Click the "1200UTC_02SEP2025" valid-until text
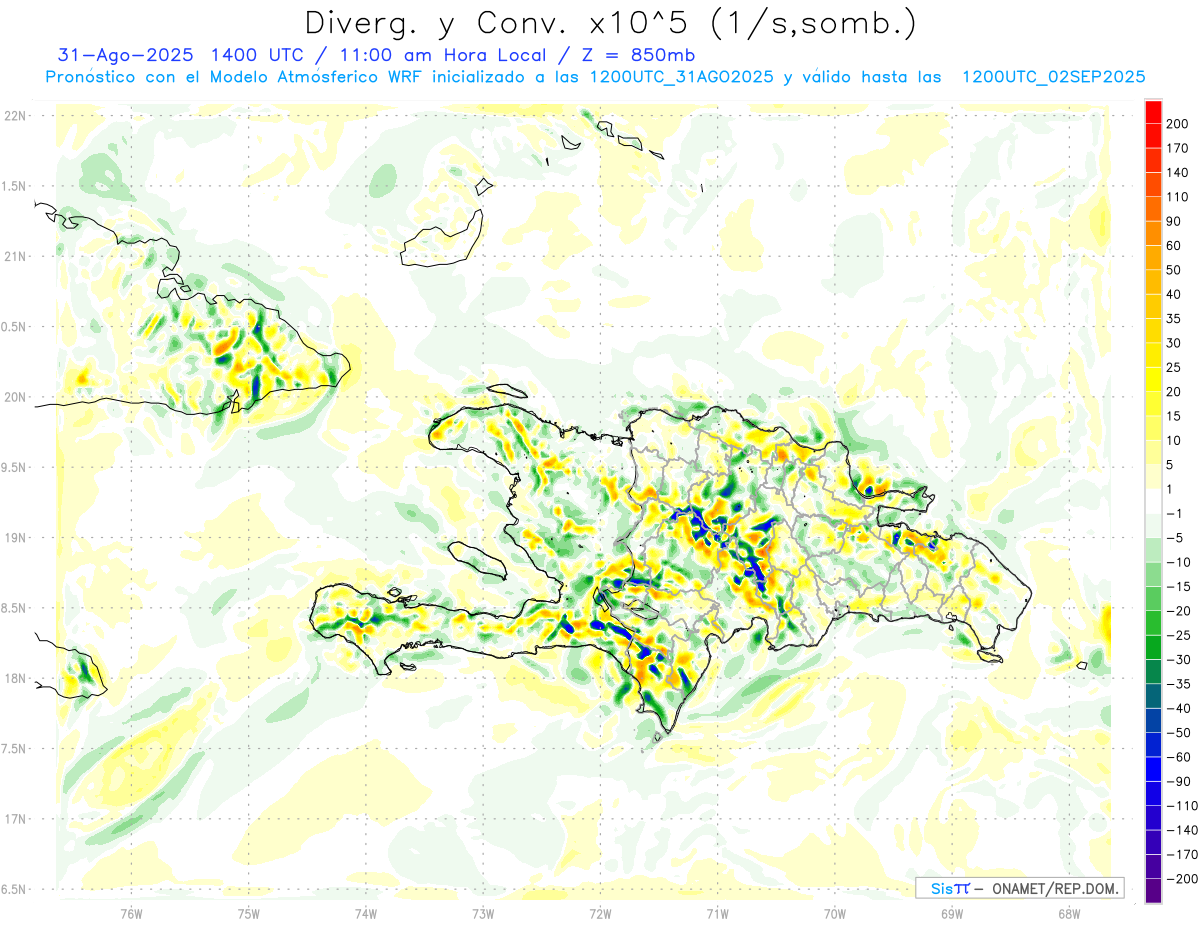 click(x=1053, y=77)
